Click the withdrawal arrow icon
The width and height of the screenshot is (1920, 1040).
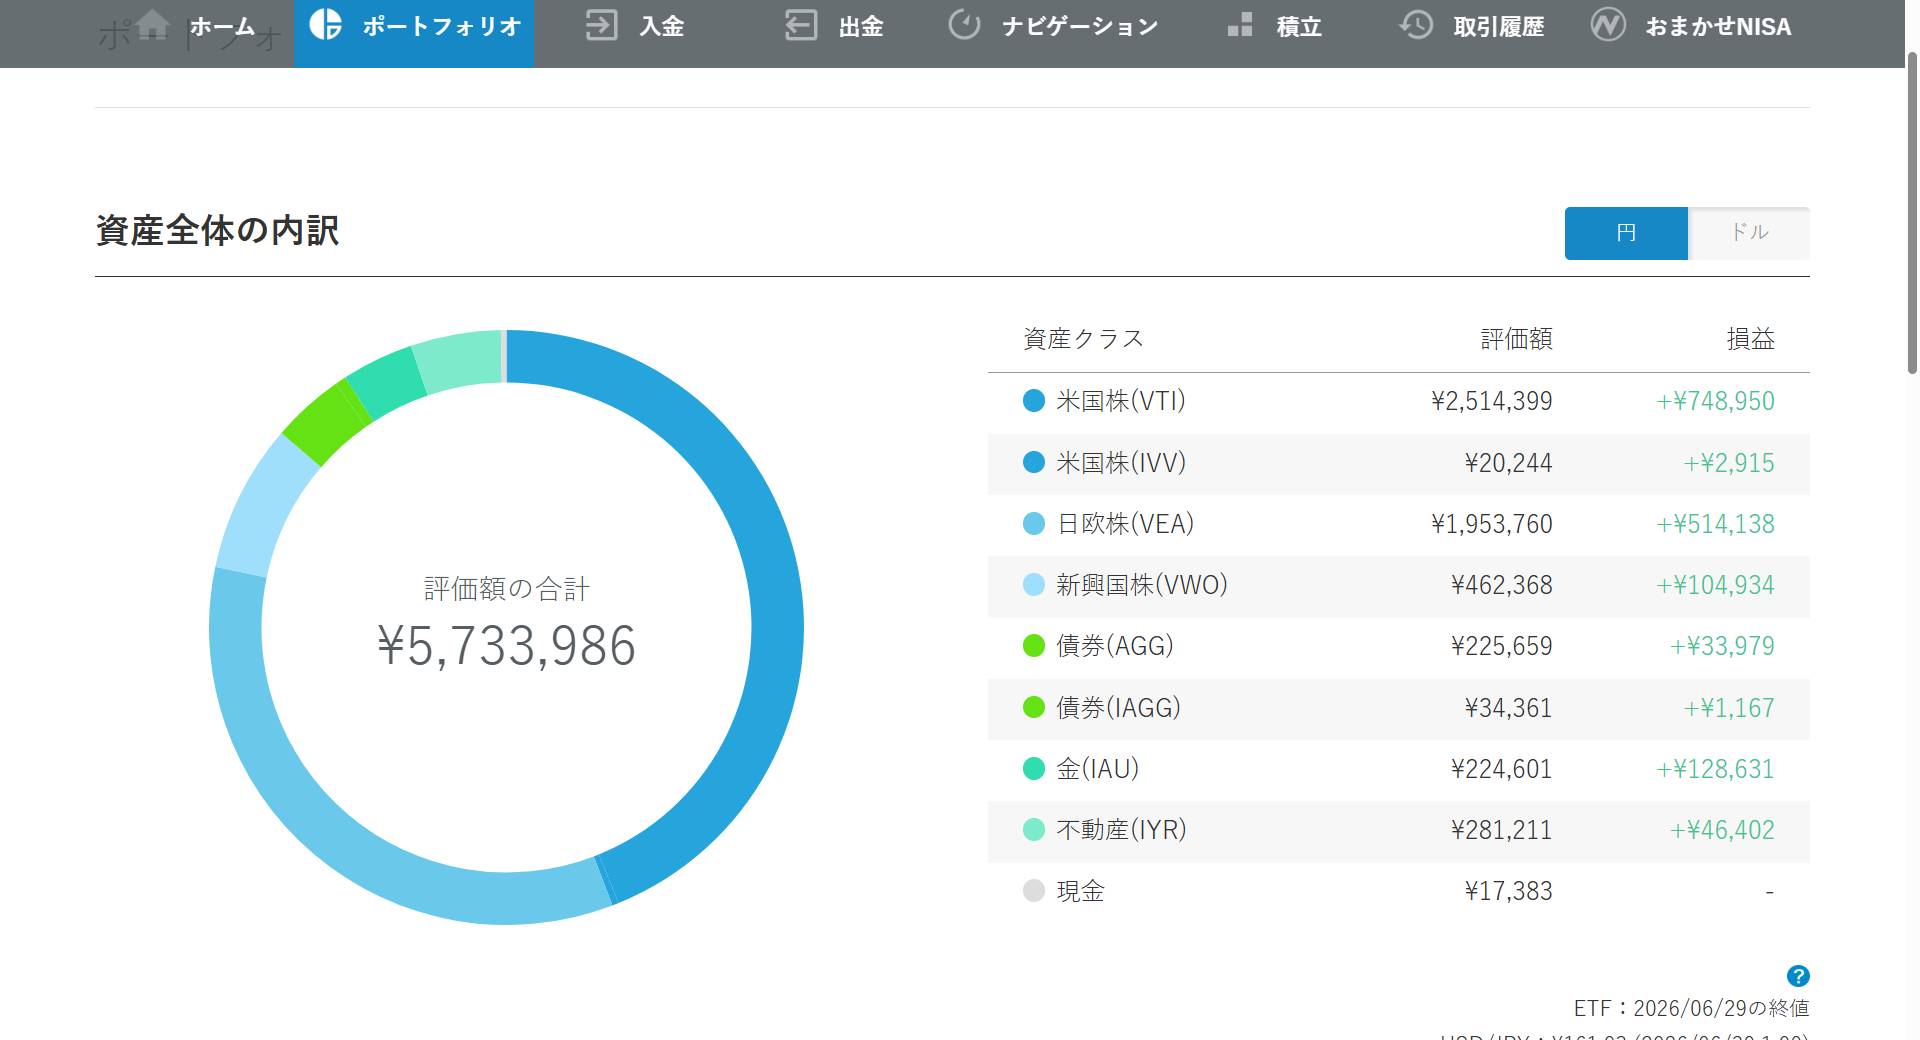pyautogui.click(x=801, y=25)
